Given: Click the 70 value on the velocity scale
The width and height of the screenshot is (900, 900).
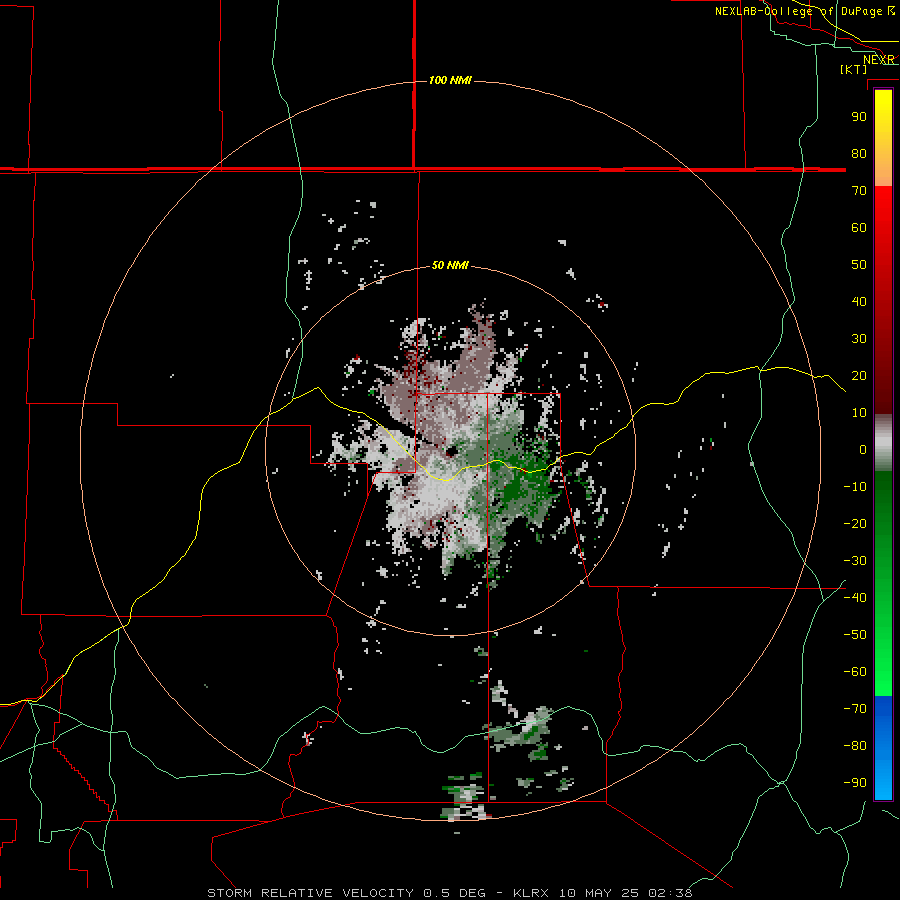Looking at the screenshot, I should (x=859, y=191).
